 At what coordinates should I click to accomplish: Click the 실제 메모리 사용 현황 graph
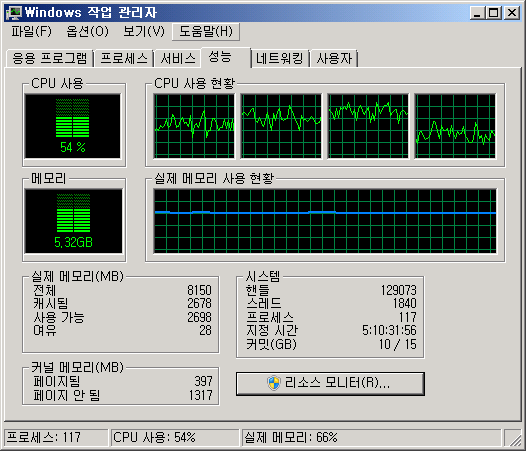click(x=325, y=221)
